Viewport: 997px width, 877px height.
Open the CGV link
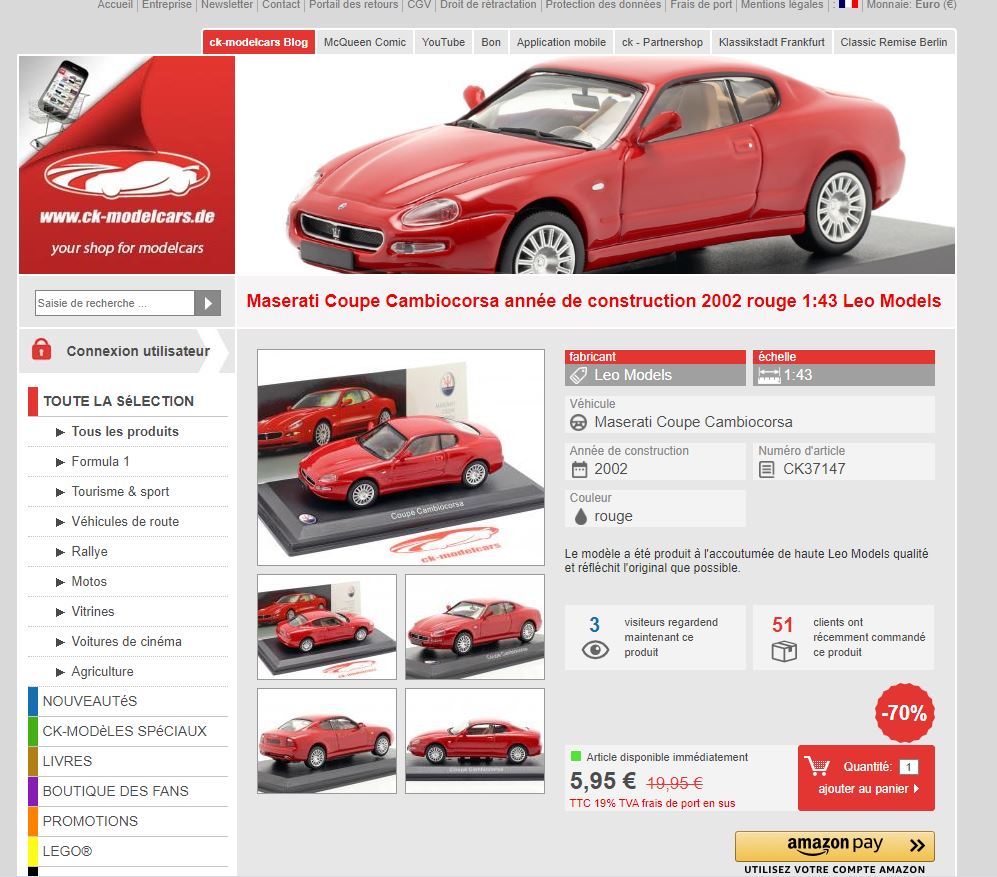(419, 4)
